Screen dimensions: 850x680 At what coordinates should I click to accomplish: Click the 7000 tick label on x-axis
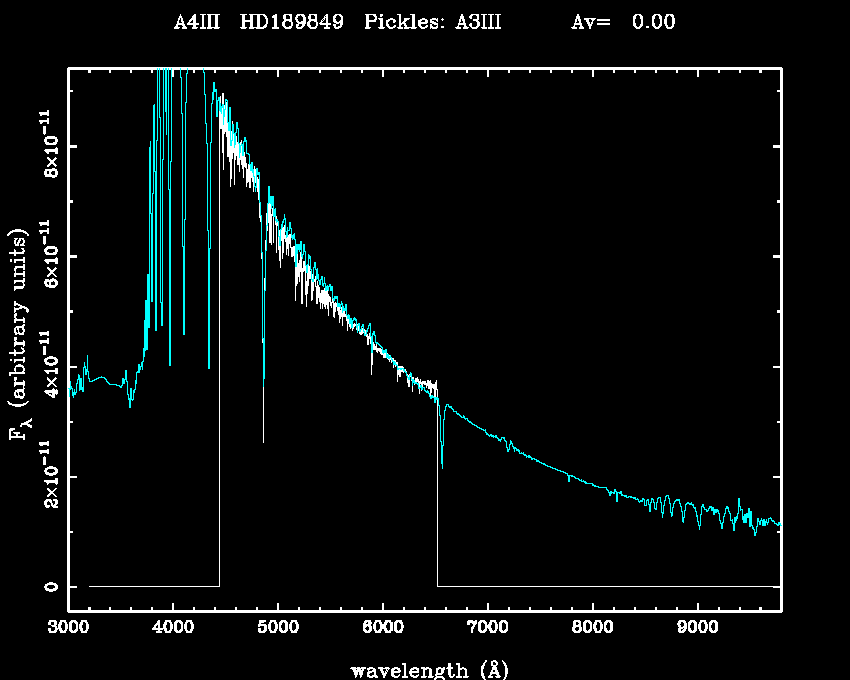point(488,628)
